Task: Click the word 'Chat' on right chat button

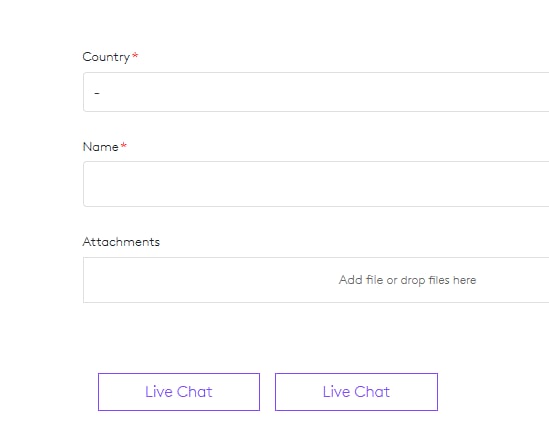Action: click(x=372, y=392)
